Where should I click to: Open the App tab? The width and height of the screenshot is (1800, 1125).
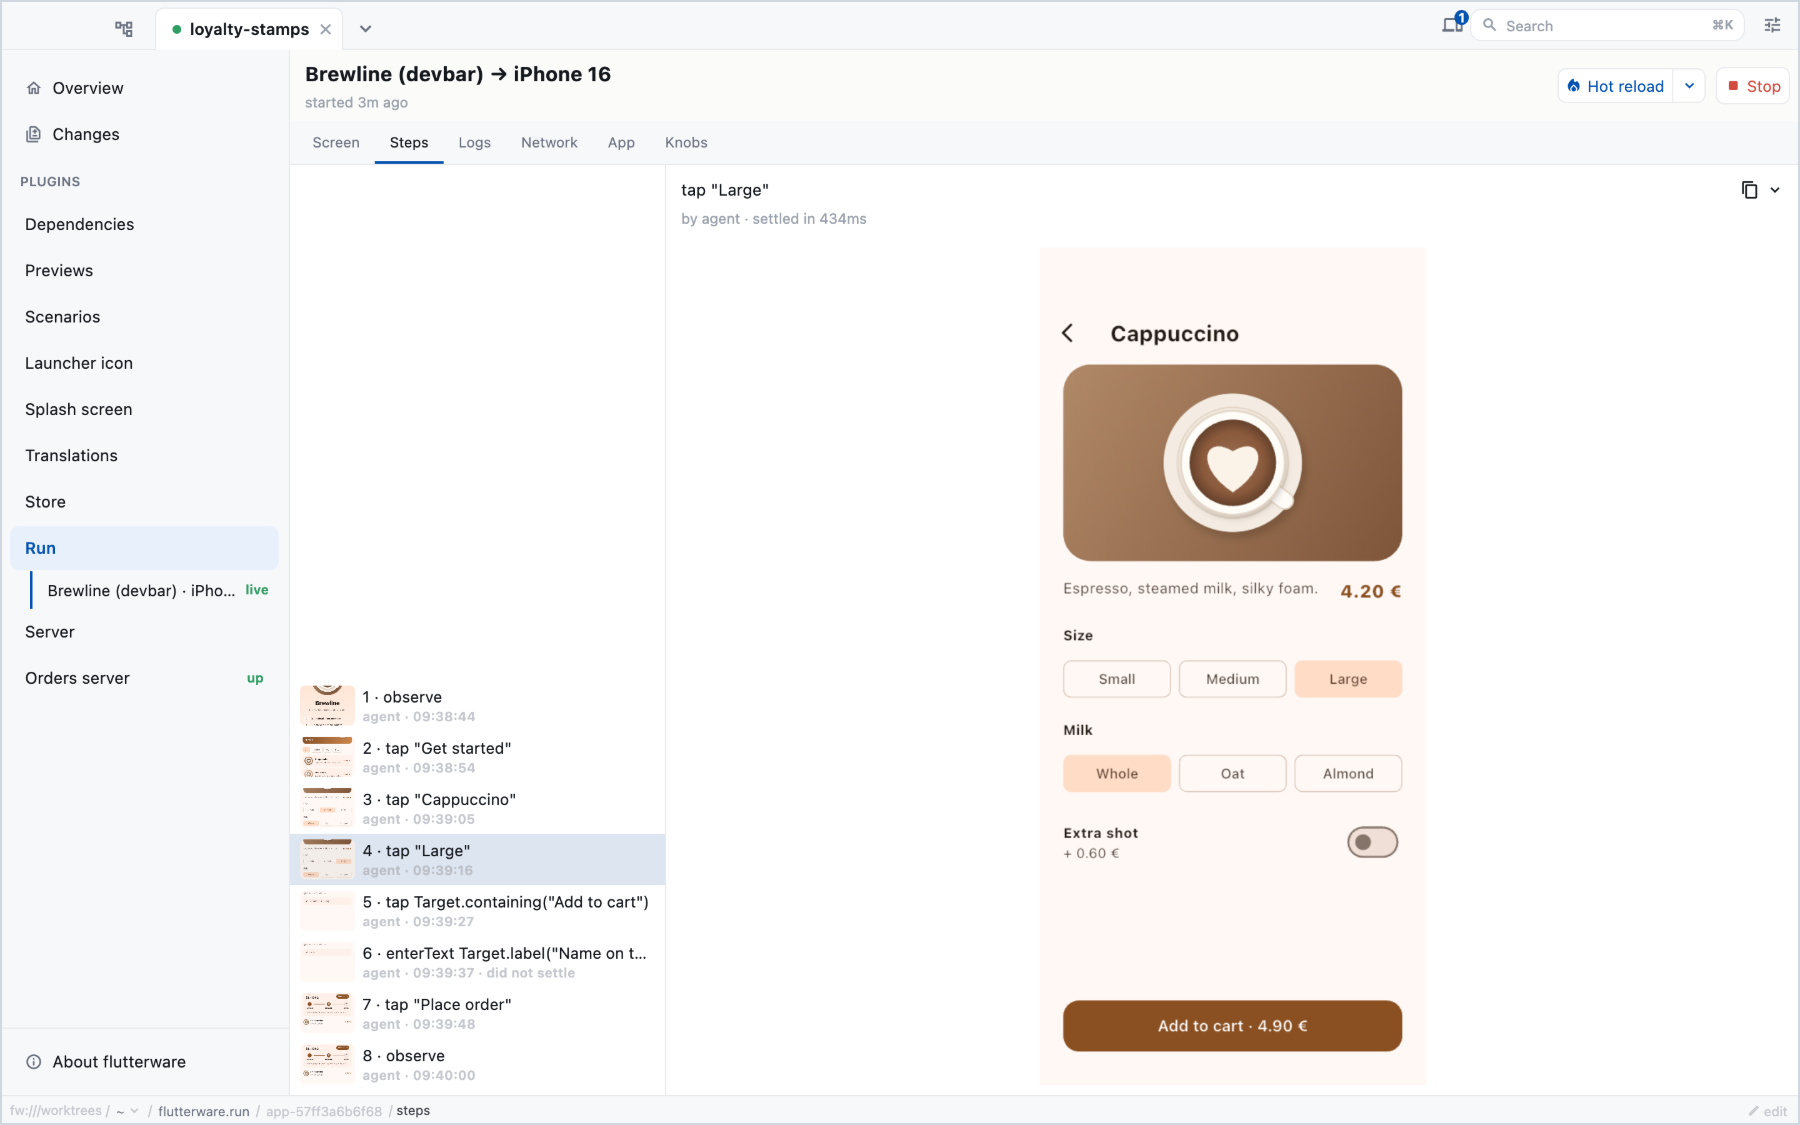[621, 143]
